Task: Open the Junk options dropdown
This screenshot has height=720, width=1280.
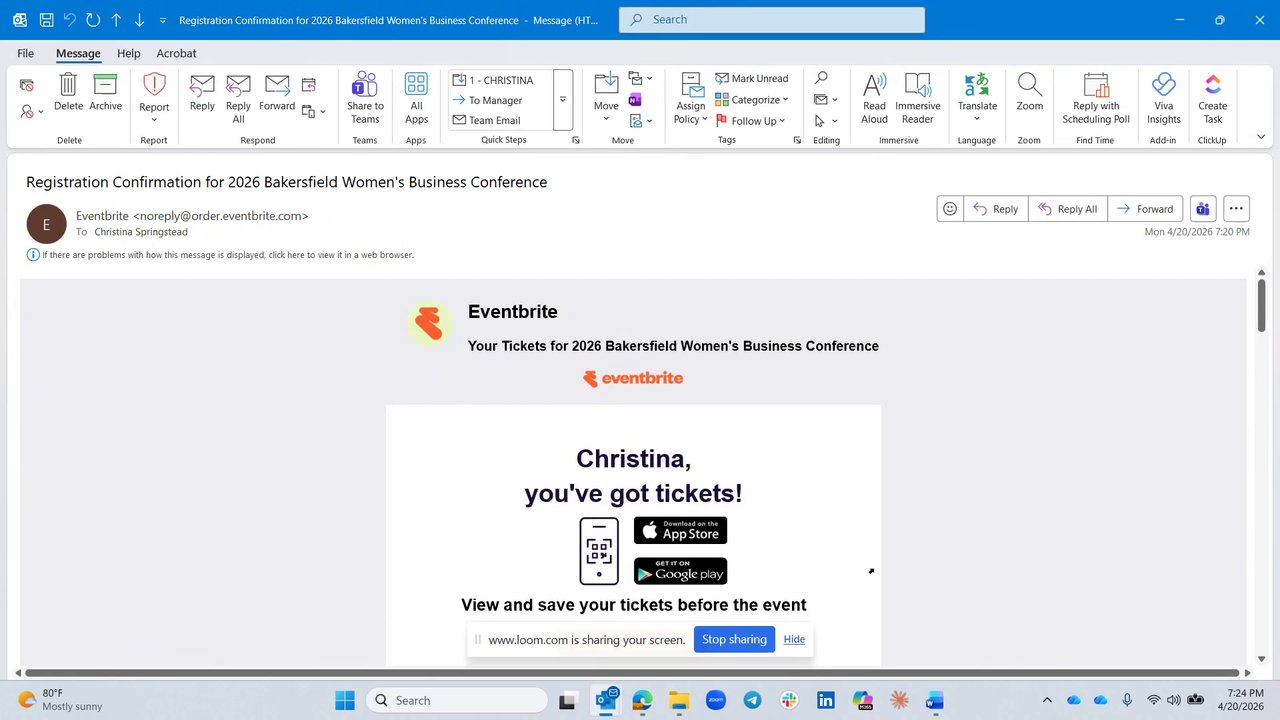Action: coord(32,112)
